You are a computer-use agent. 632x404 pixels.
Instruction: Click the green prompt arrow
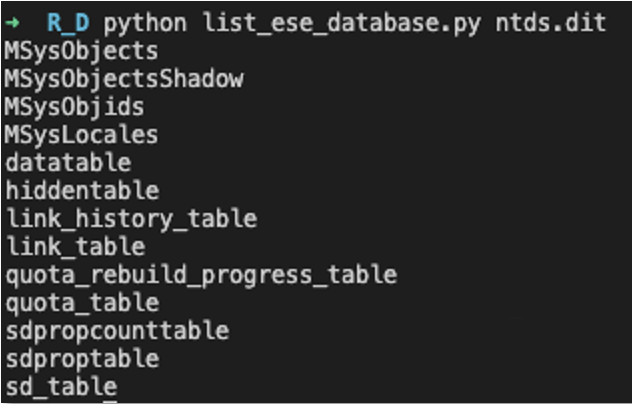[x=12, y=22]
